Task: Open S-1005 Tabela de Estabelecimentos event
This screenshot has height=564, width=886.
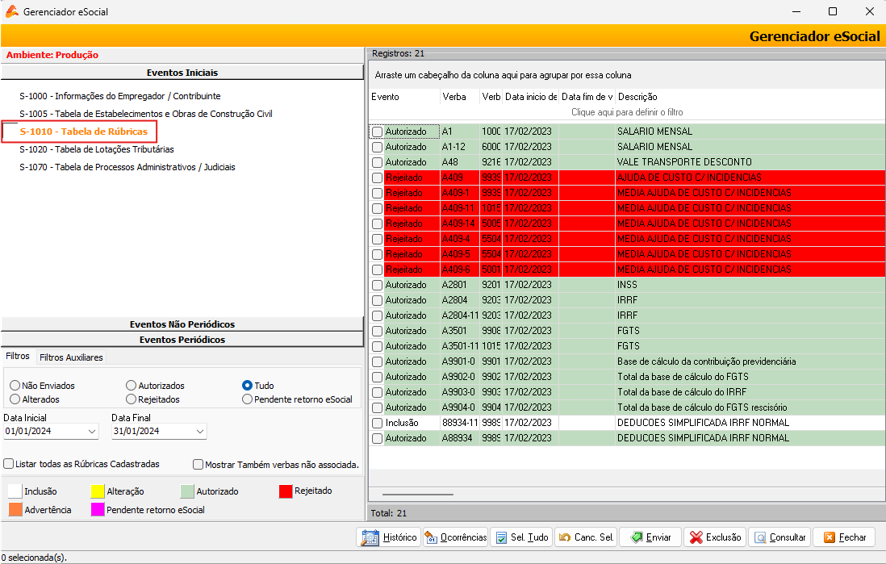Action: [146, 114]
